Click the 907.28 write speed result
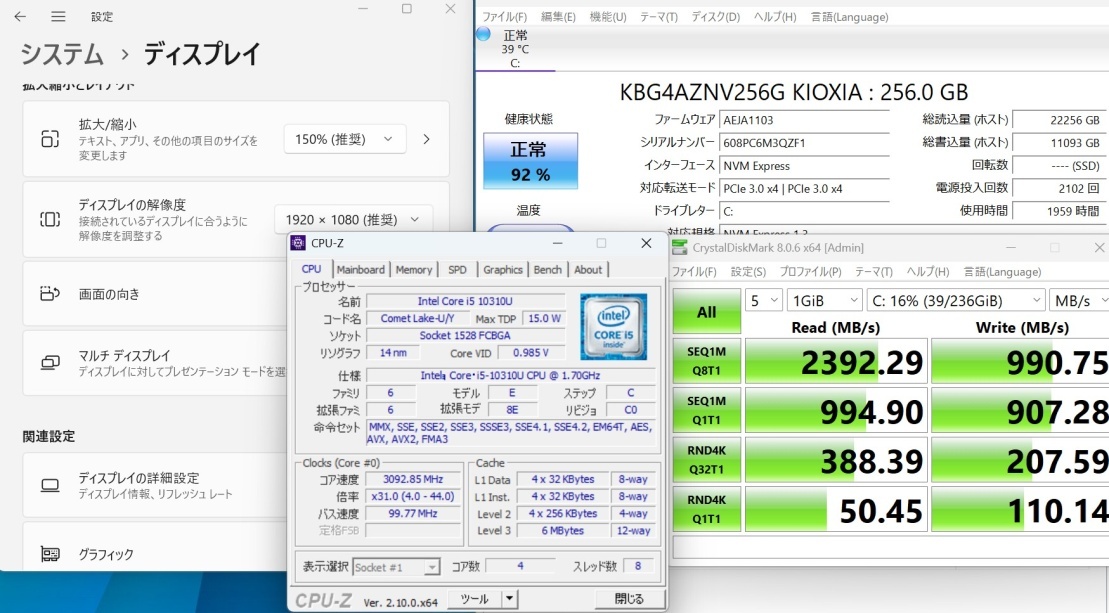Screen dimensions: 1109x613 tap(1021, 411)
